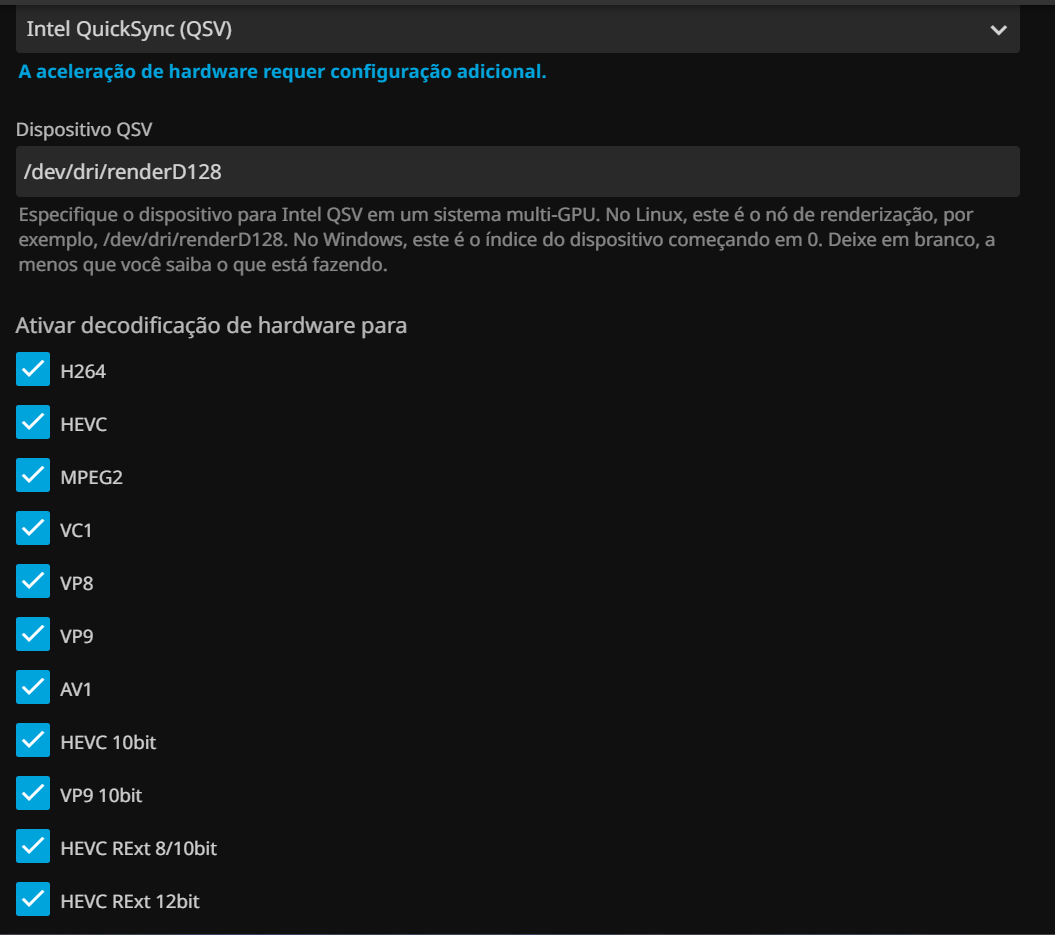Click the "Ativar decodificação de hardware para" heading
This screenshot has height=935, width=1055.
(x=211, y=325)
